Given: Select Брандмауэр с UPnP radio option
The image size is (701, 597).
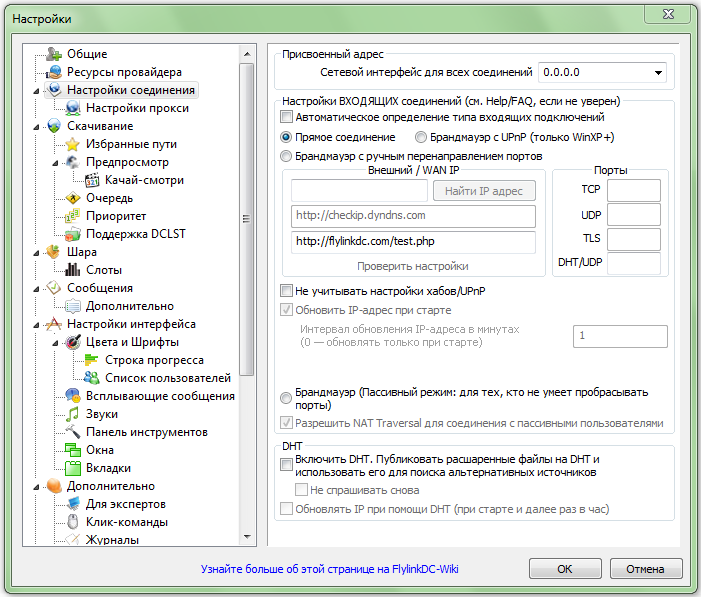Looking at the screenshot, I should [x=421, y=137].
